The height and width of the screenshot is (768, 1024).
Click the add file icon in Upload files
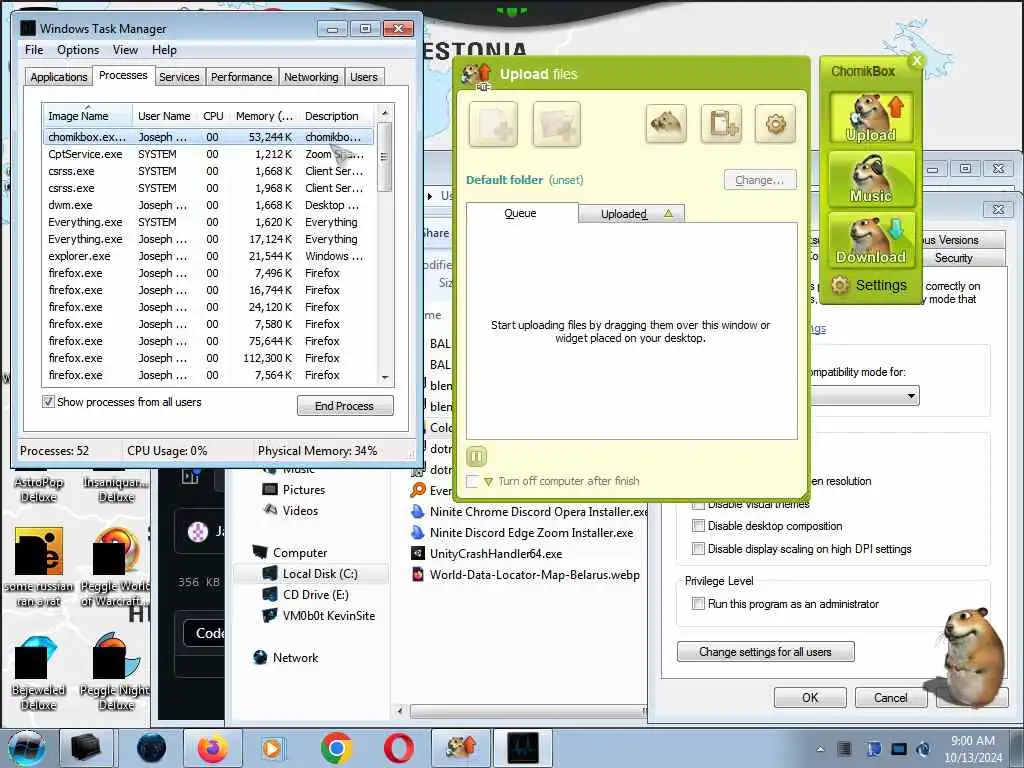coord(493,124)
